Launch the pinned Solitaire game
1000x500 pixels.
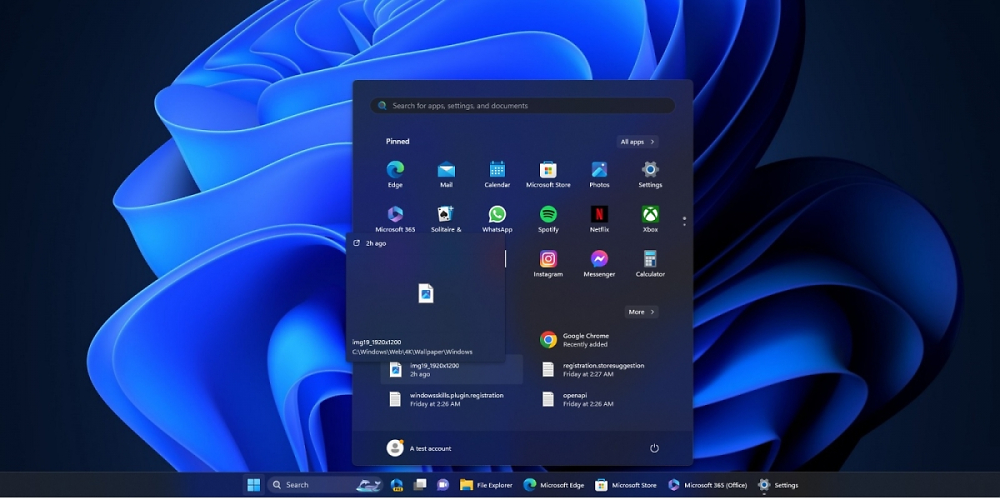point(446,219)
